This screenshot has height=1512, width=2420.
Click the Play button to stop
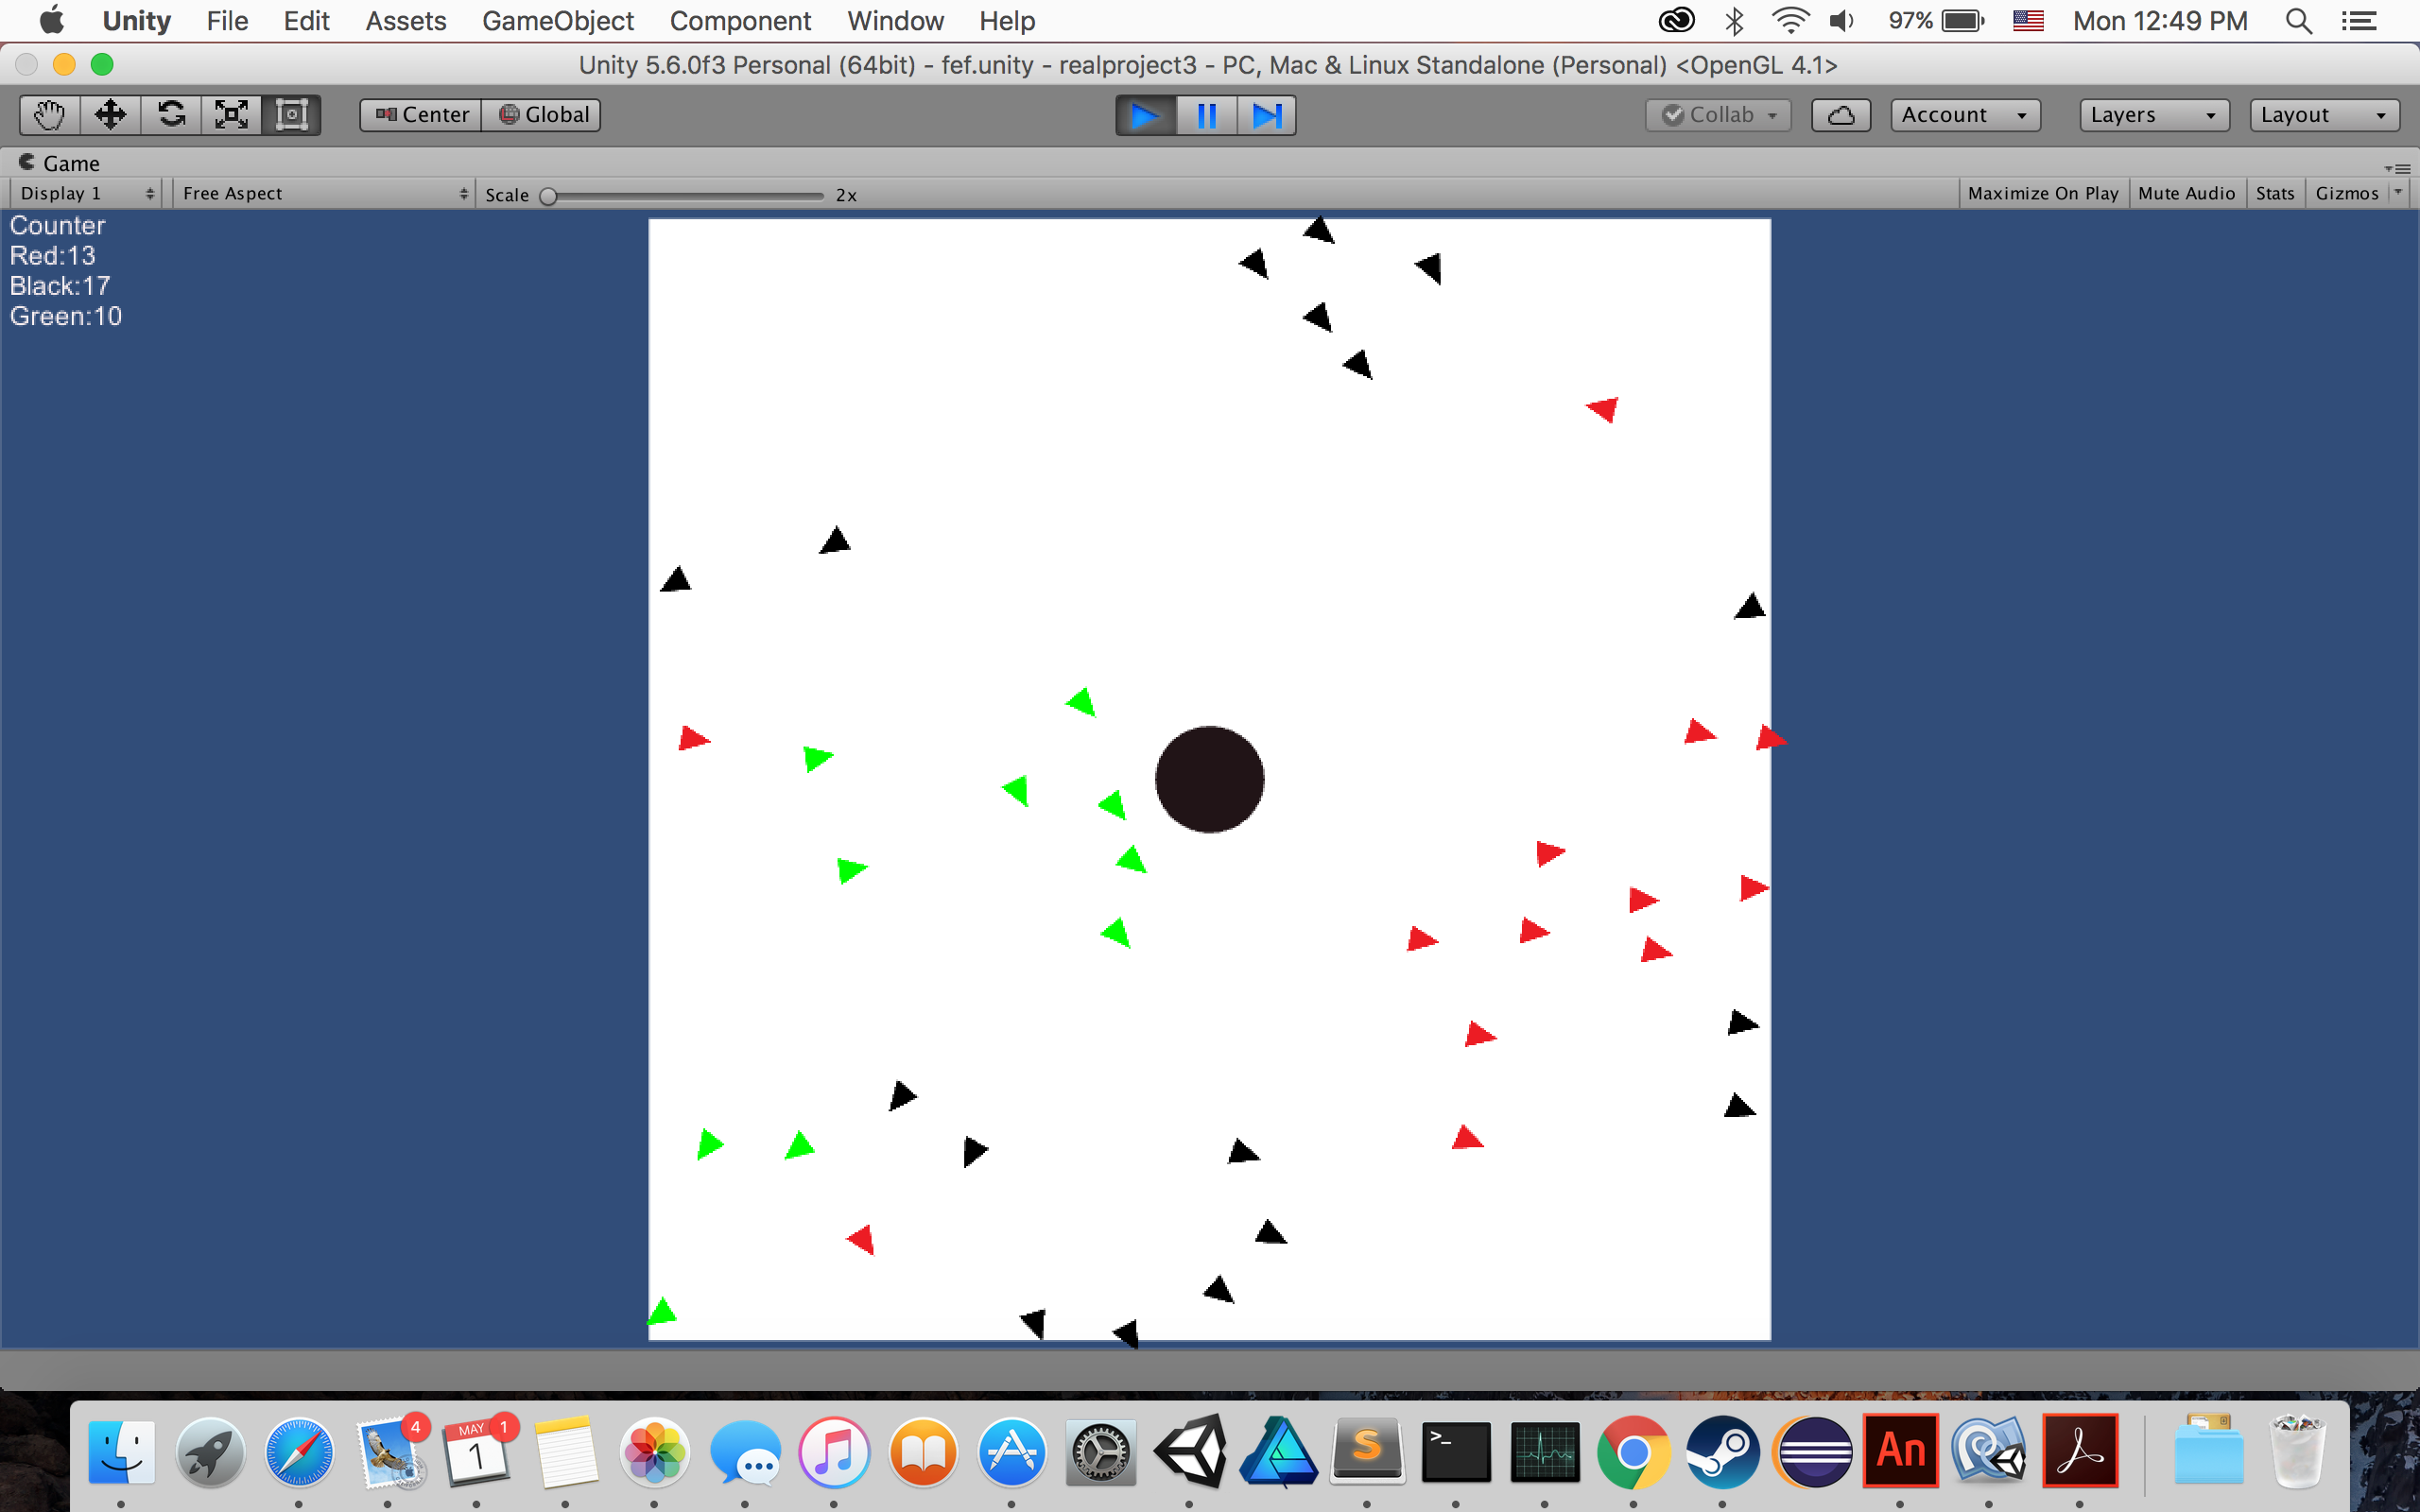click(x=1145, y=115)
